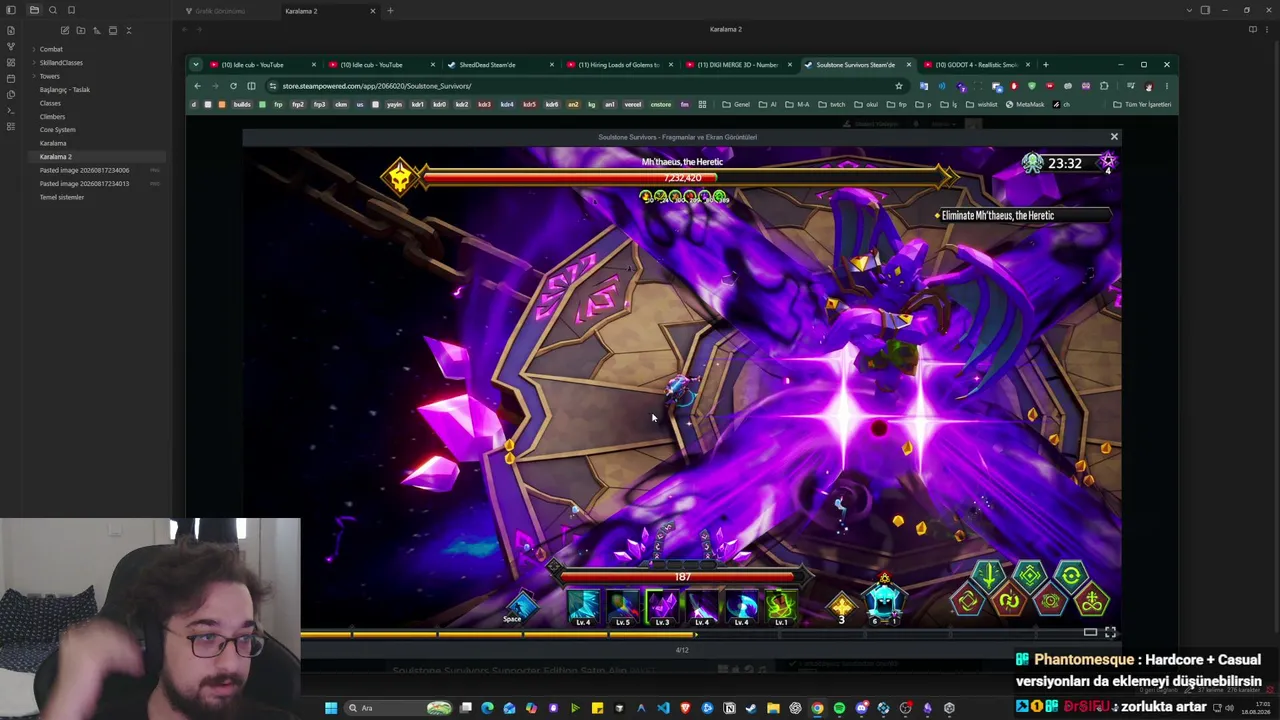Open the browser three-dot menu
This screenshot has height=720, width=1280.
1166,86
